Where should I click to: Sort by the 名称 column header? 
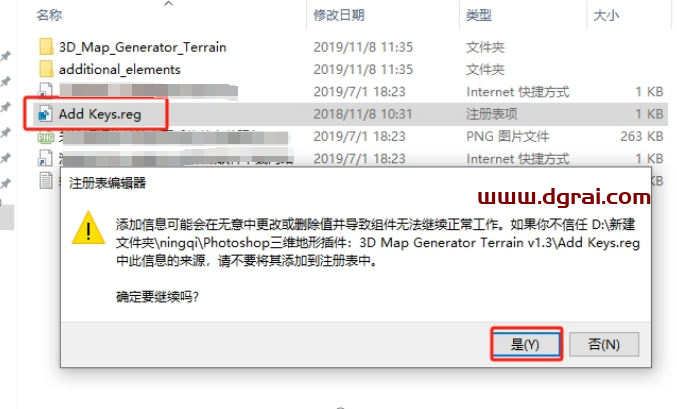(49, 15)
